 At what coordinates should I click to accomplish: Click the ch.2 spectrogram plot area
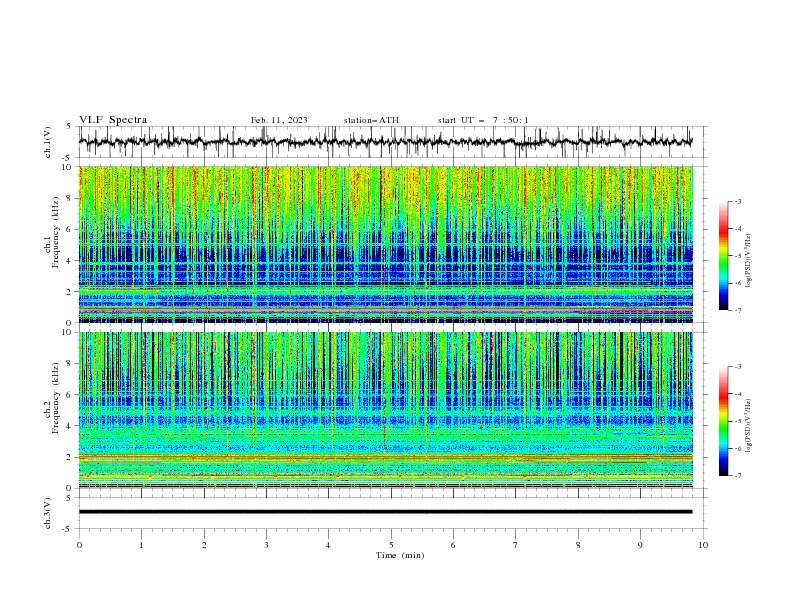[x=386, y=410]
